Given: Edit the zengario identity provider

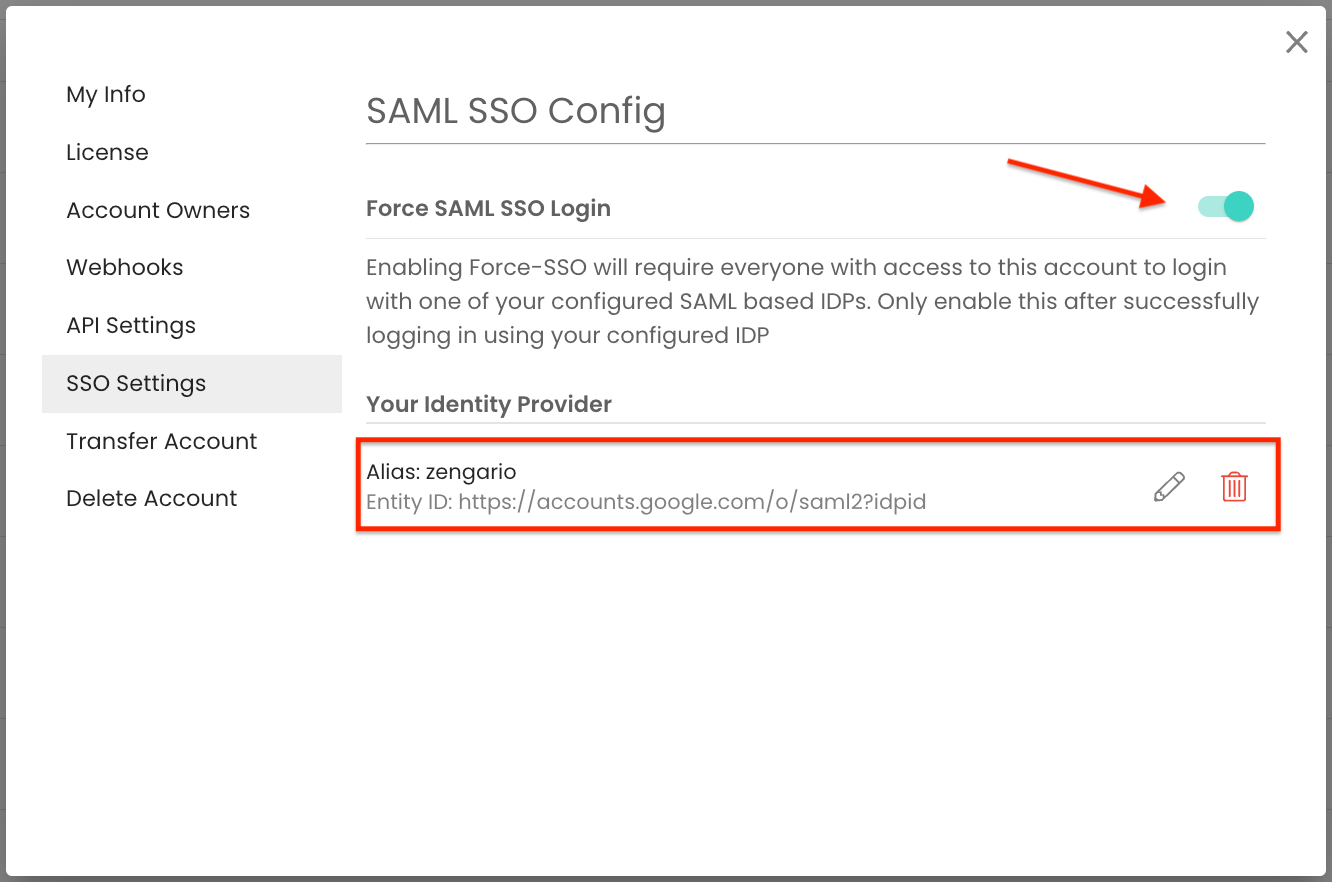Looking at the screenshot, I should pyautogui.click(x=1168, y=487).
